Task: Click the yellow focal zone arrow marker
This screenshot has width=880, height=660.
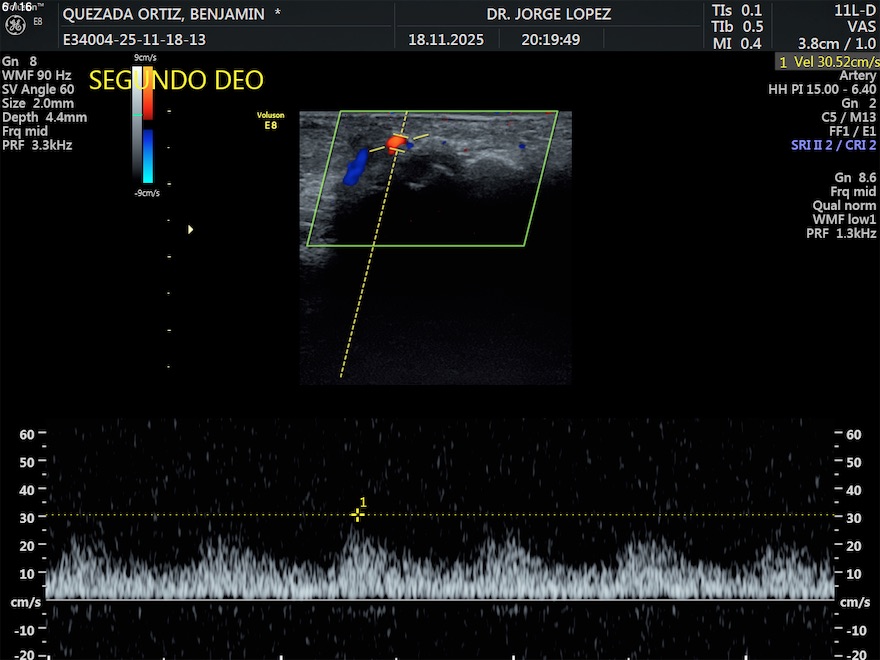Action: pos(190,230)
